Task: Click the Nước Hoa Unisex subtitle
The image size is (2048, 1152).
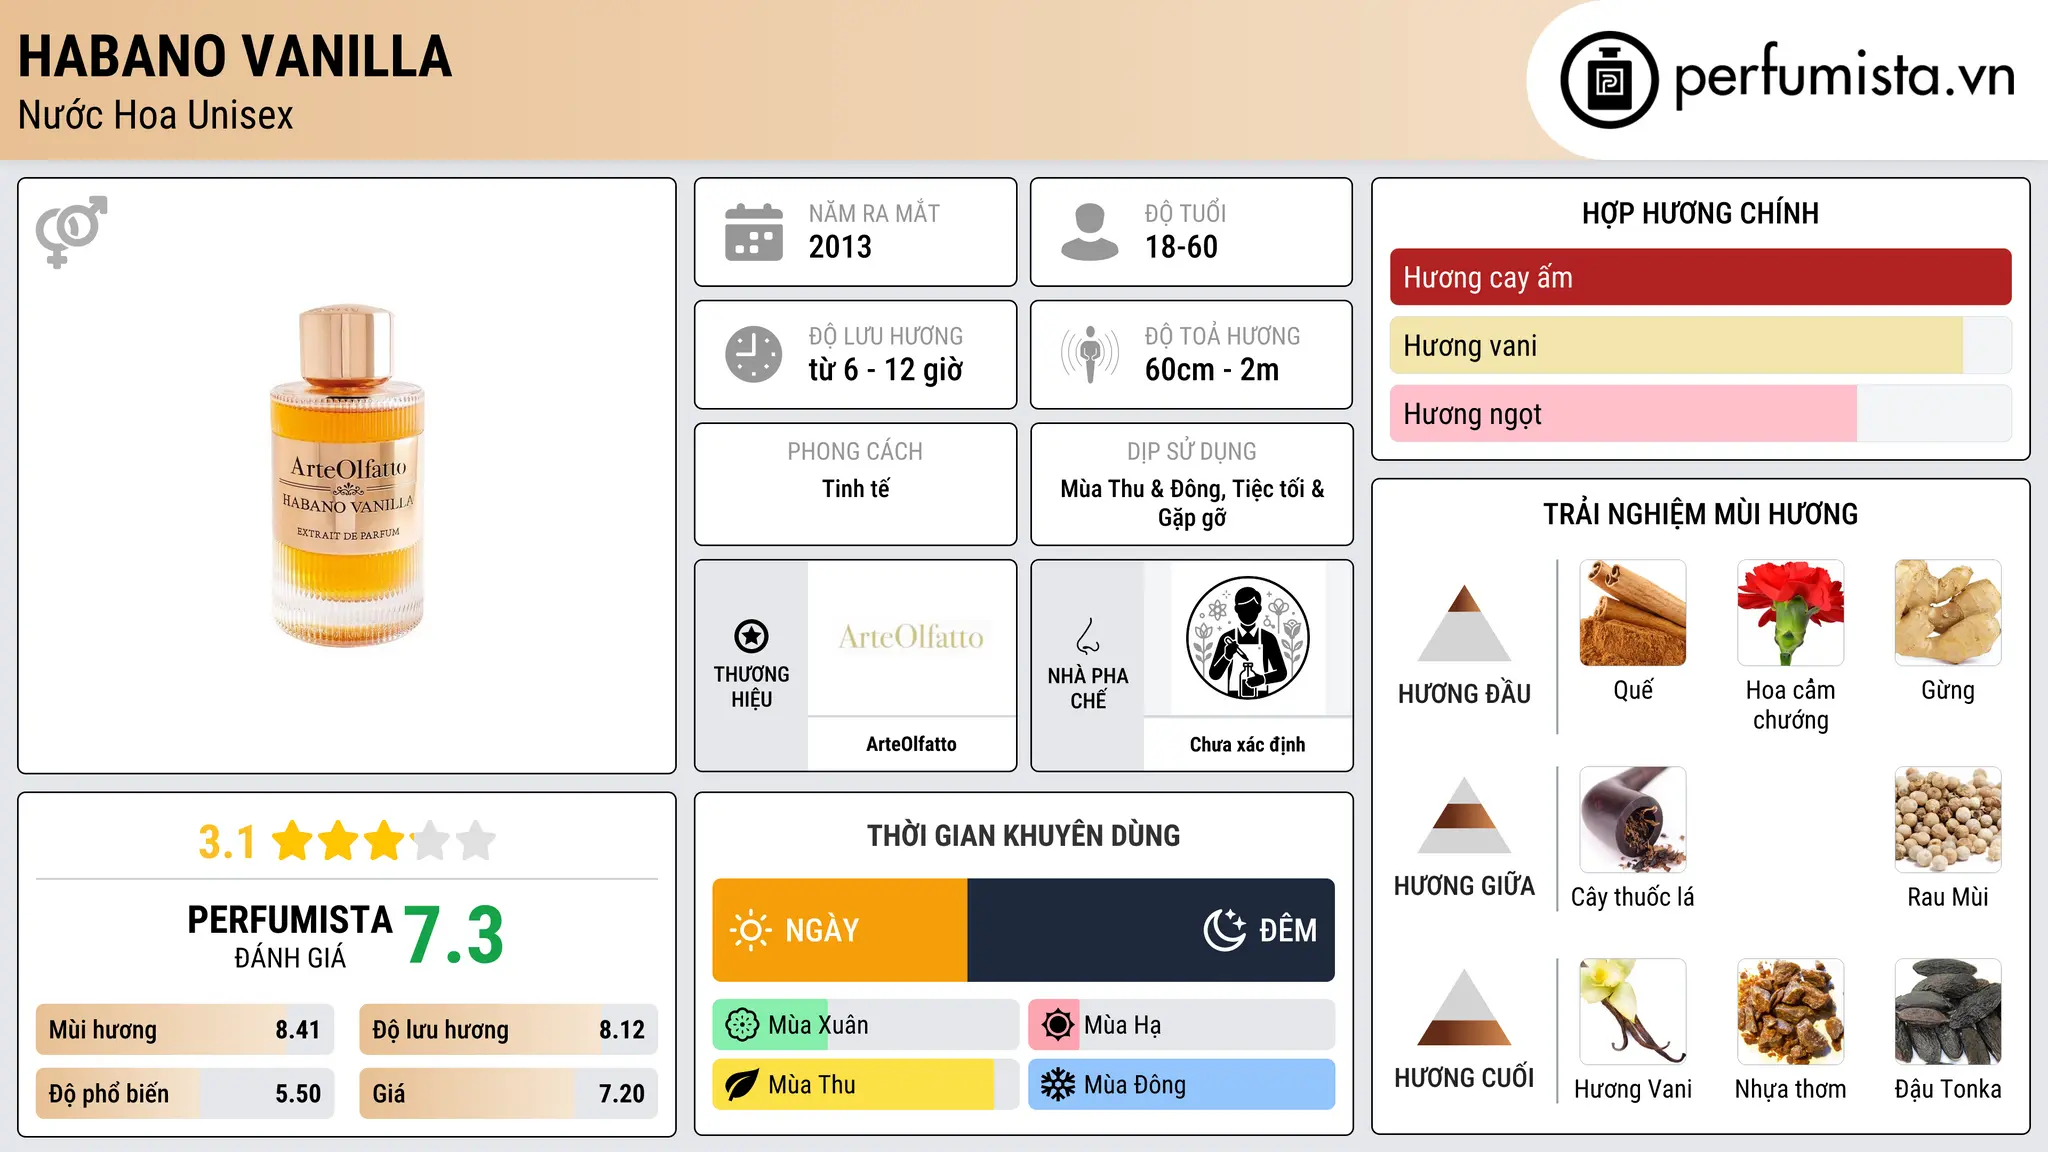Action: coord(156,115)
